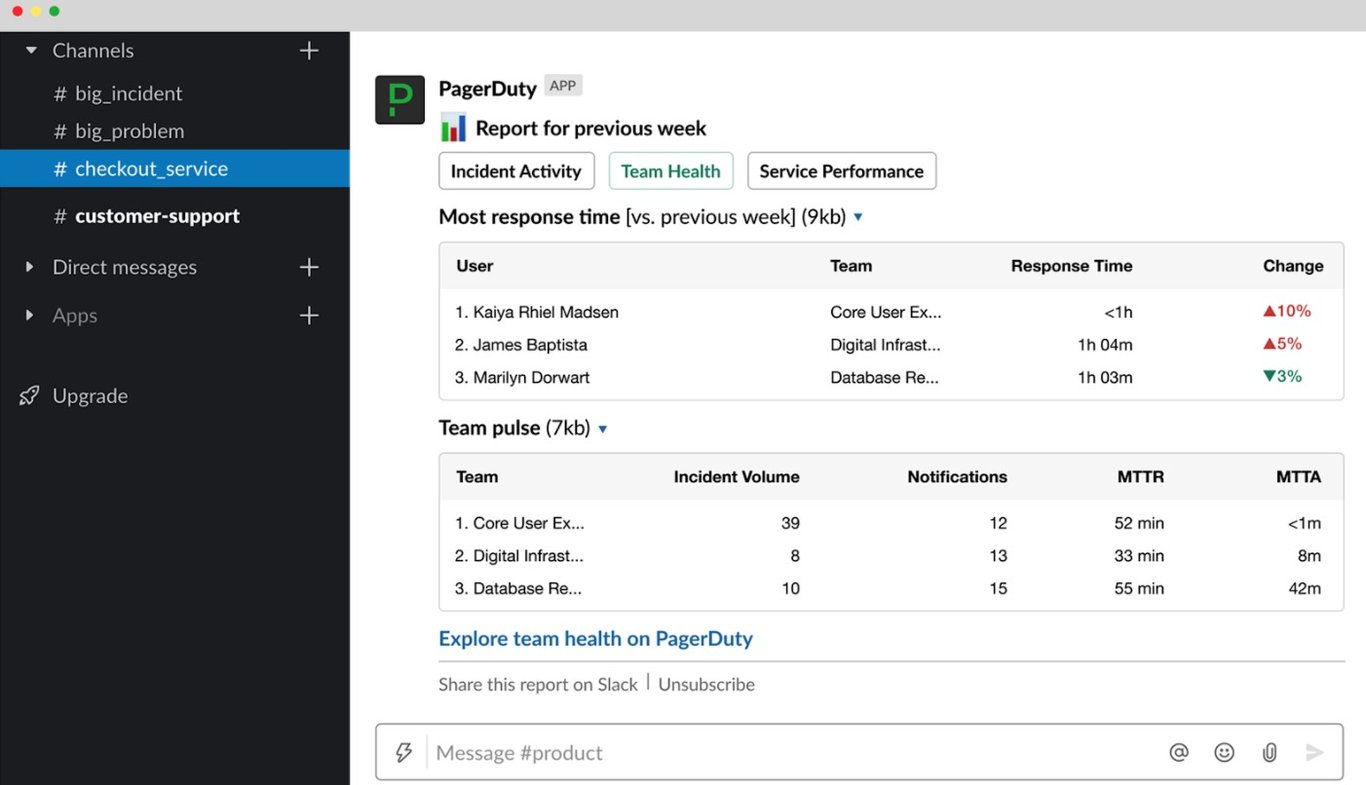Send the message with the paper plane icon
The image size is (1366, 785).
[1314, 752]
